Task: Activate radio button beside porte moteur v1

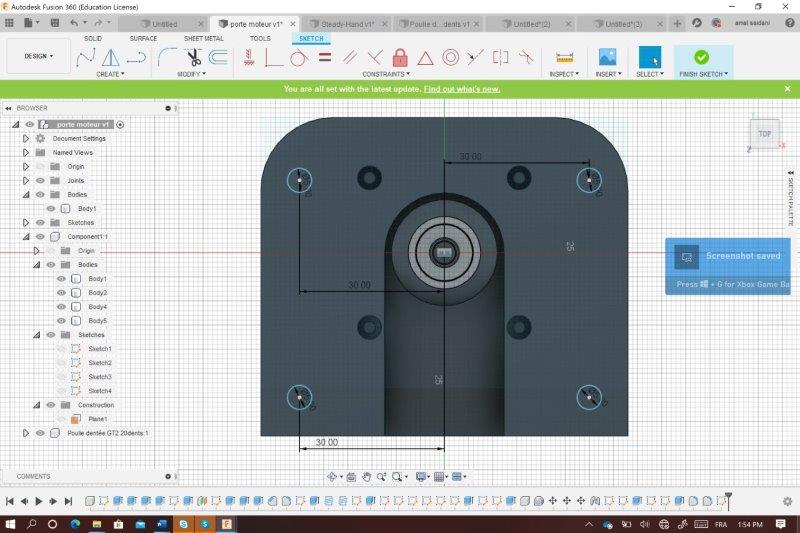Action: coord(120,124)
